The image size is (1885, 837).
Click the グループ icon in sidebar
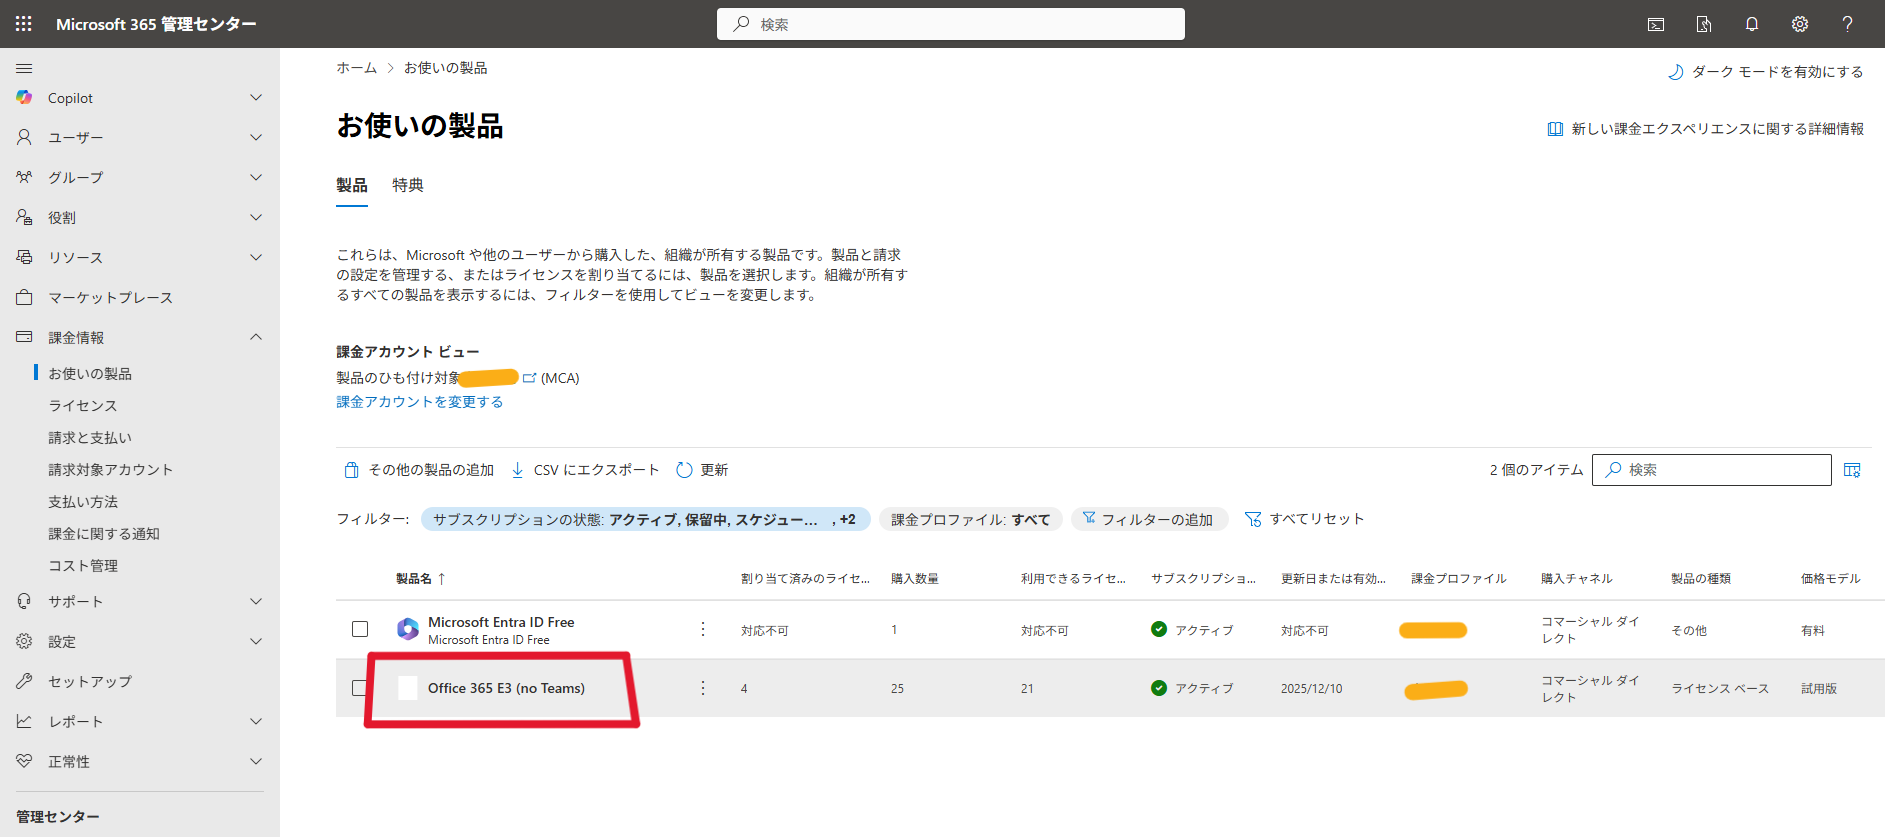(x=24, y=177)
